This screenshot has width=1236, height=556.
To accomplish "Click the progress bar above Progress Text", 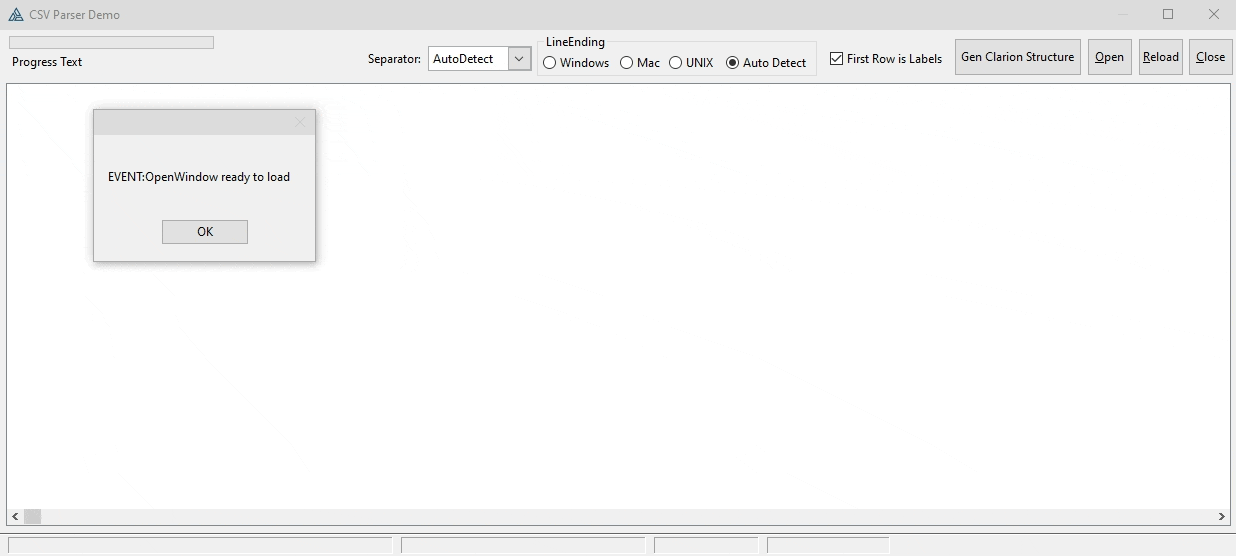I will [x=111, y=43].
